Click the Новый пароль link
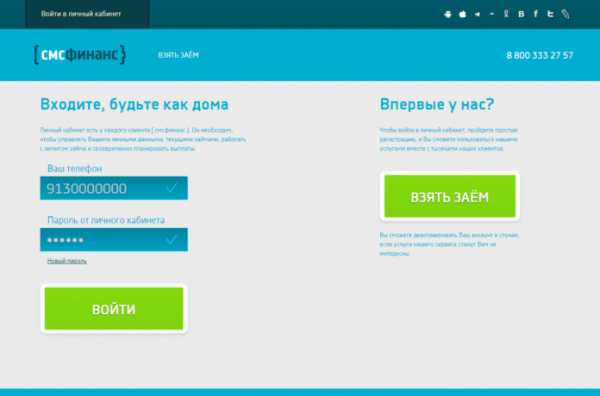Viewport: 600px width, 396px height. 67,261
